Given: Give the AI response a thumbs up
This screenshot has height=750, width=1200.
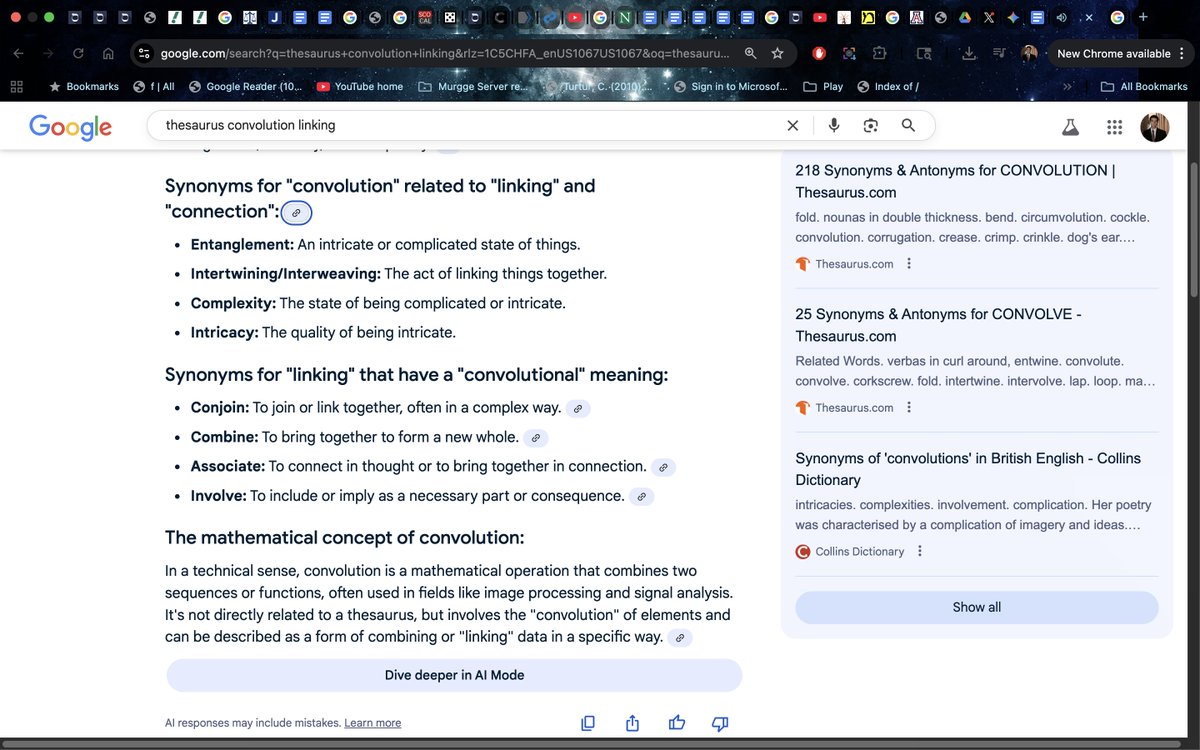Looking at the screenshot, I should (676, 723).
